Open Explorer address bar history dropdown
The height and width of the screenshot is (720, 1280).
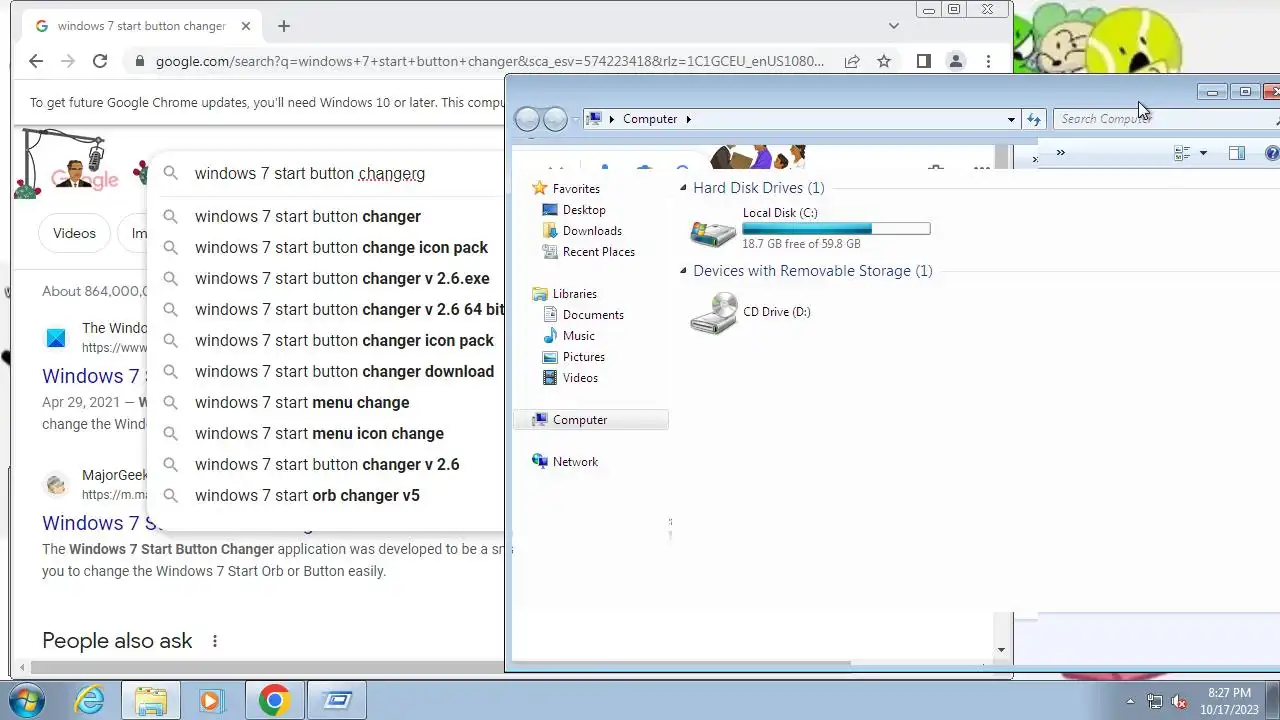[x=1011, y=119]
